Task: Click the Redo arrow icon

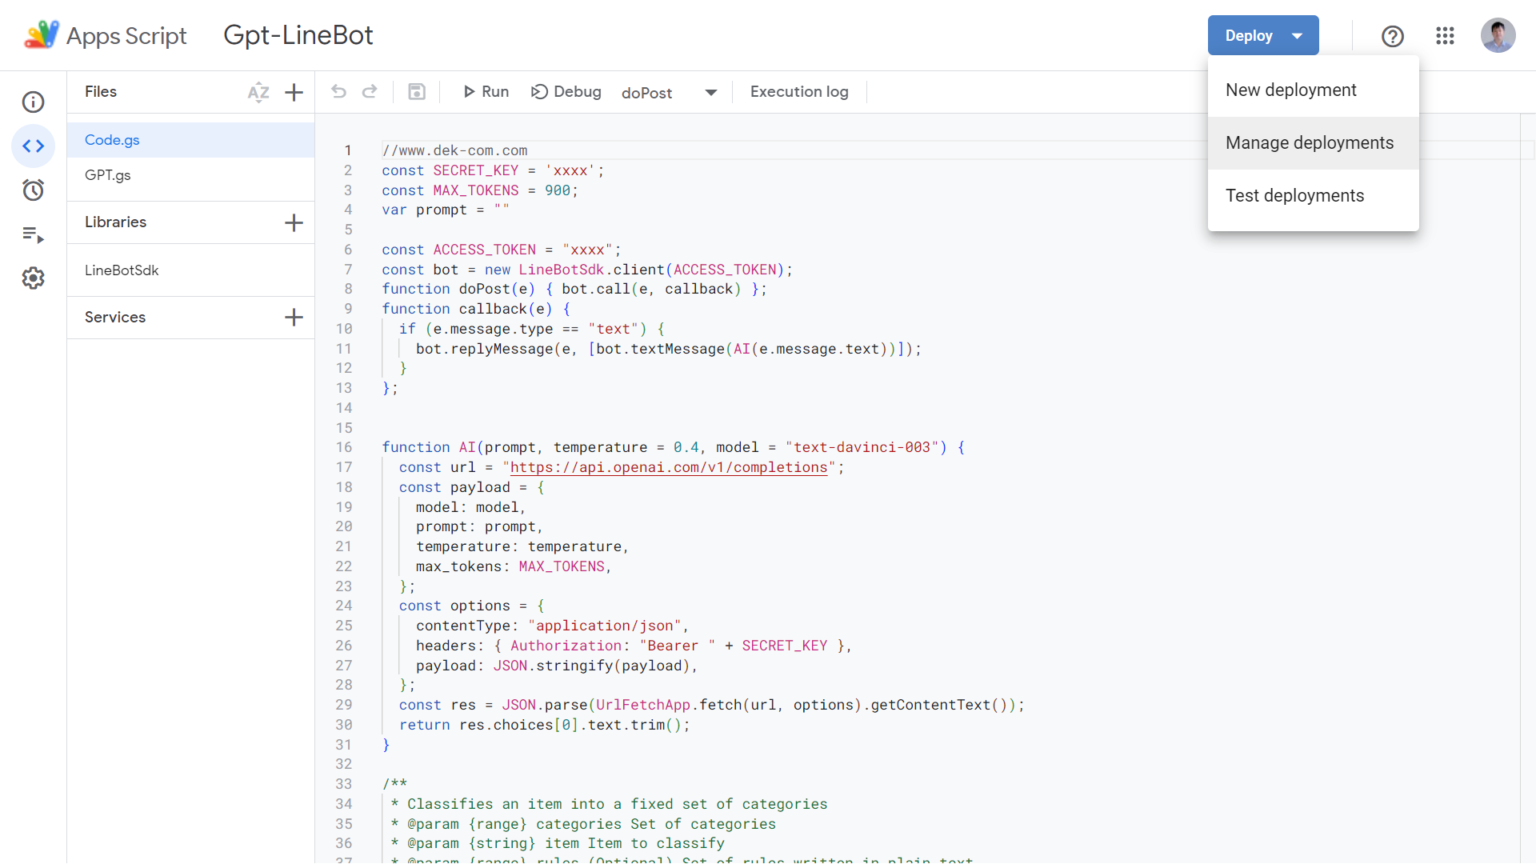Action: coord(370,92)
